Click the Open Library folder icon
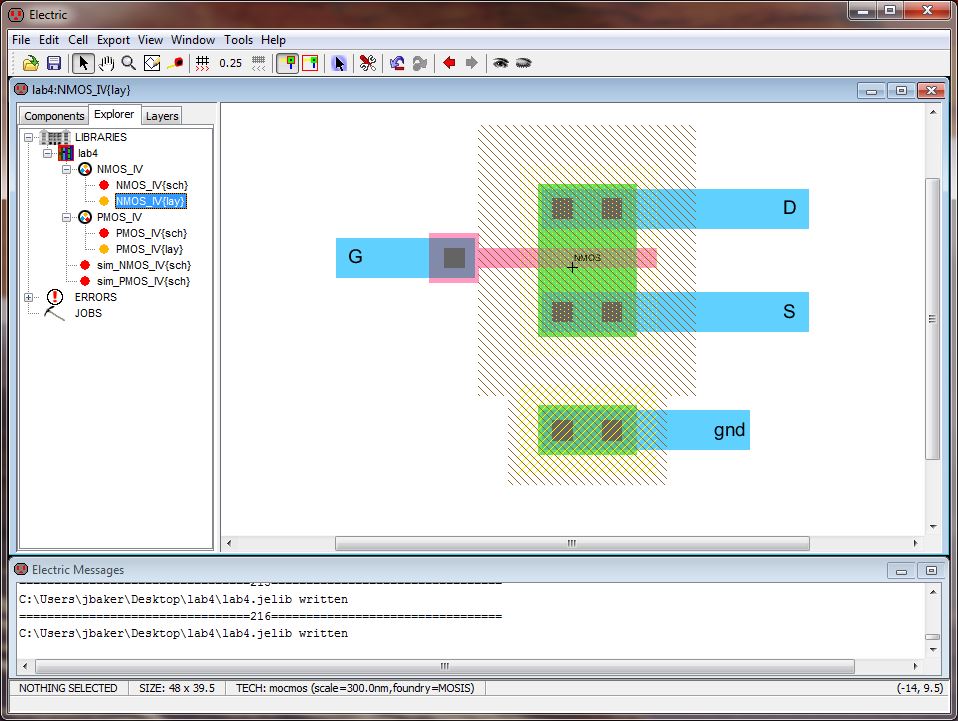This screenshot has height=721, width=958. [x=31, y=63]
